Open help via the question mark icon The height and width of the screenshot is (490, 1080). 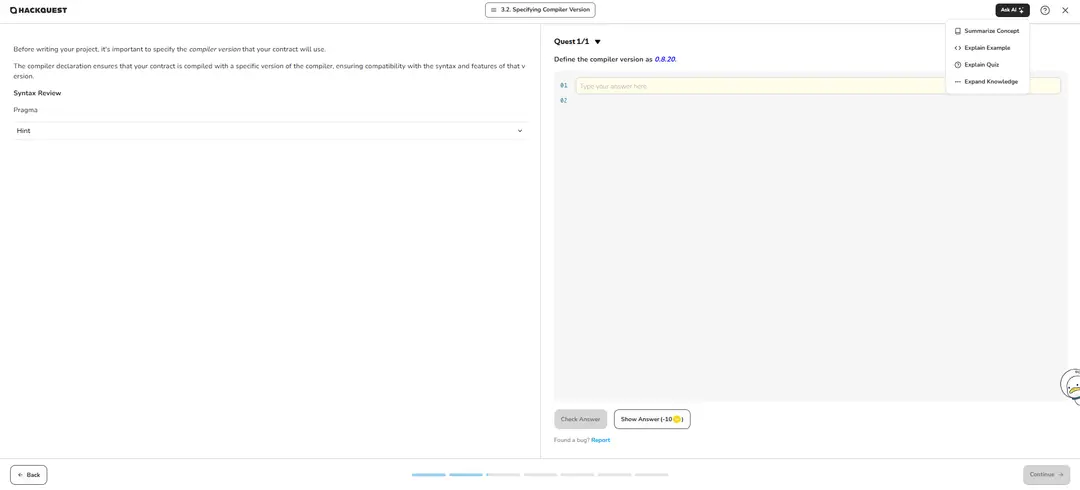tap(1045, 10)
